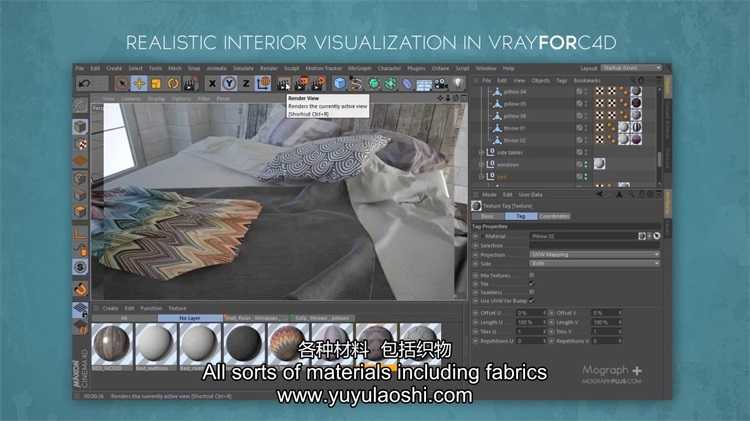Open Create menu in Material Manager

pos(110,309)
